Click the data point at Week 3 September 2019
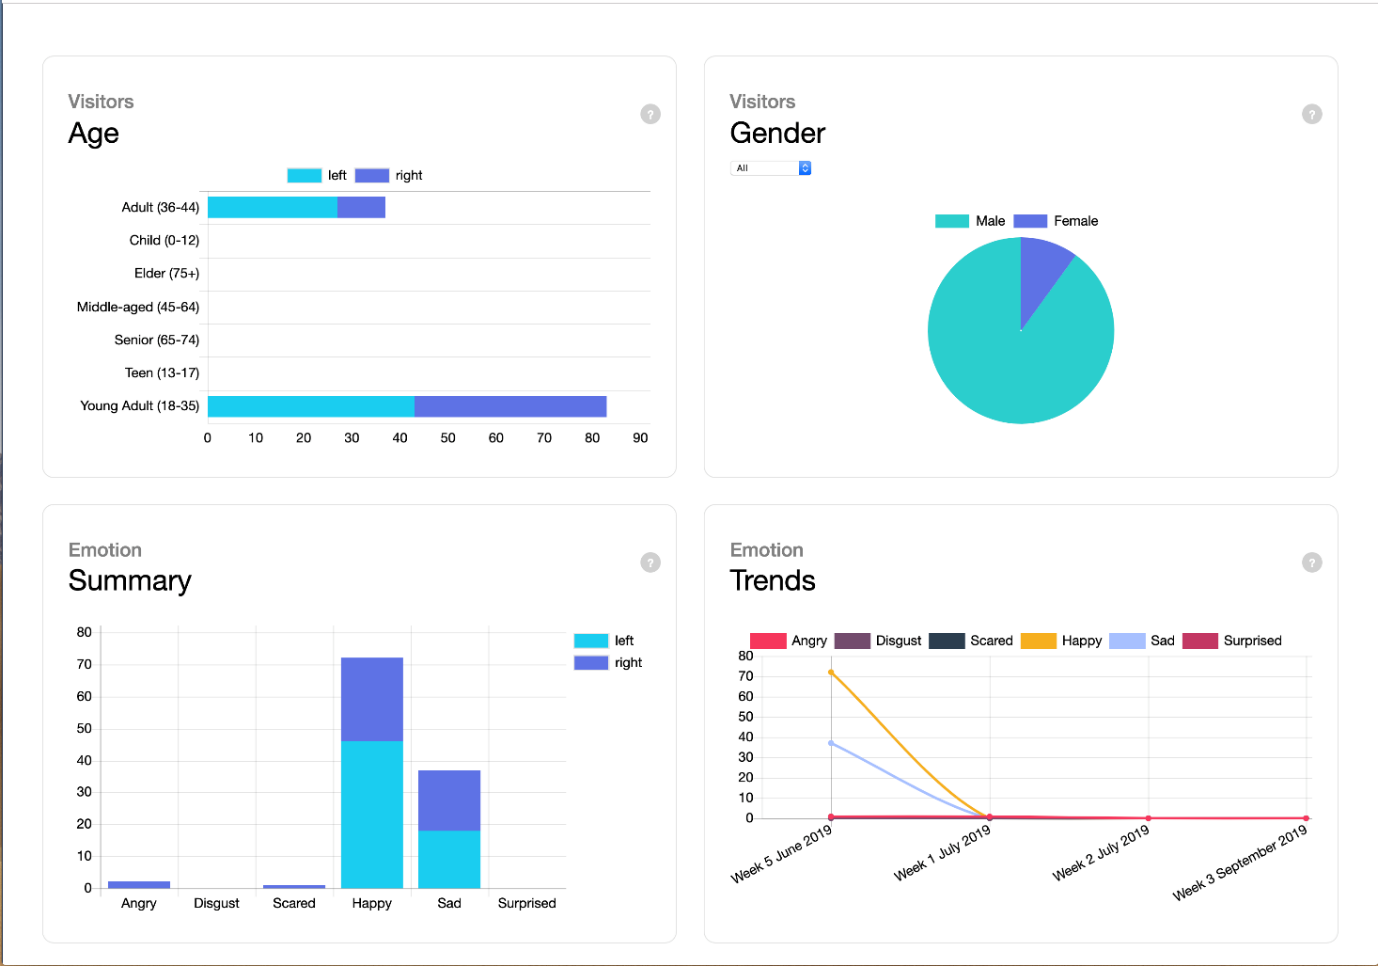 coord(1306,818)
